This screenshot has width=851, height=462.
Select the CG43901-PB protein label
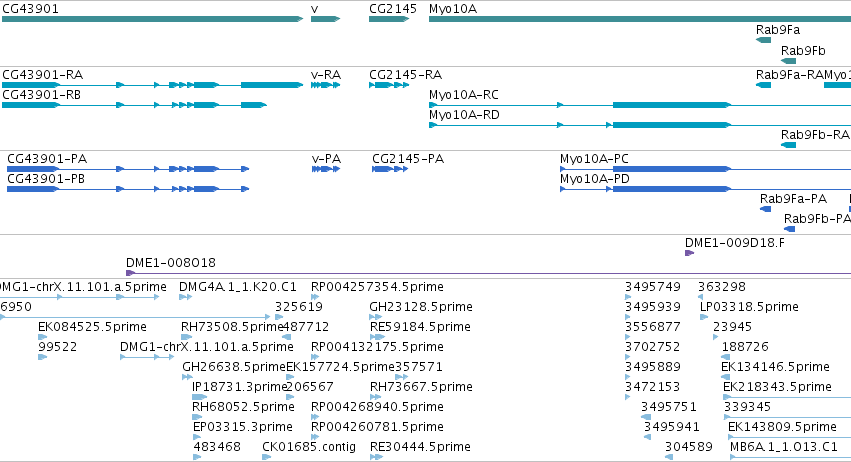(46, 179)
